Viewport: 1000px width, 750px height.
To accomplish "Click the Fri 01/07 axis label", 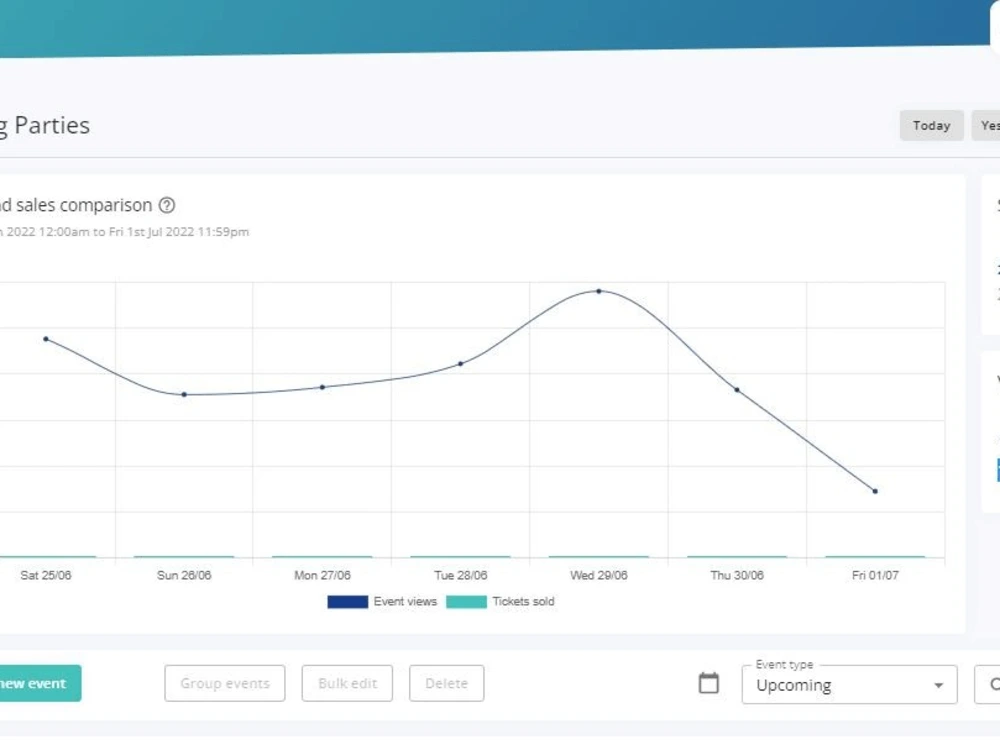I will [x=875, y=575].
